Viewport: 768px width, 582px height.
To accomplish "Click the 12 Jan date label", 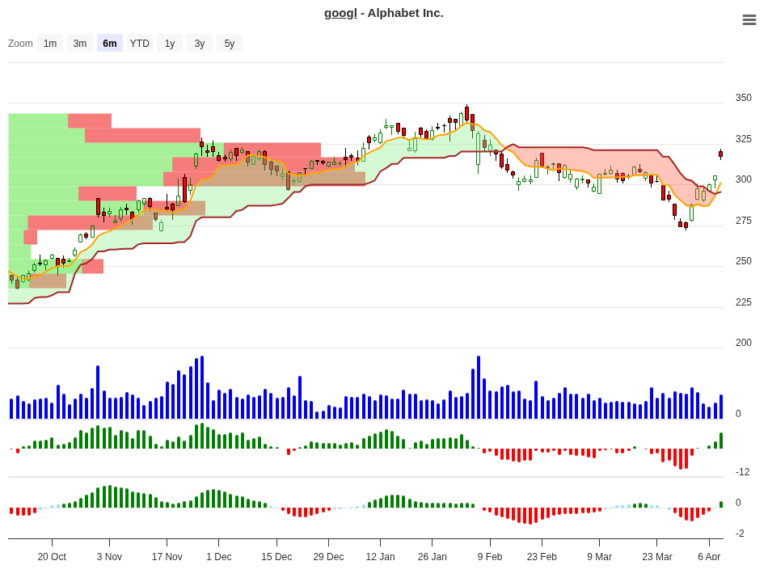I will coord(380,557).
